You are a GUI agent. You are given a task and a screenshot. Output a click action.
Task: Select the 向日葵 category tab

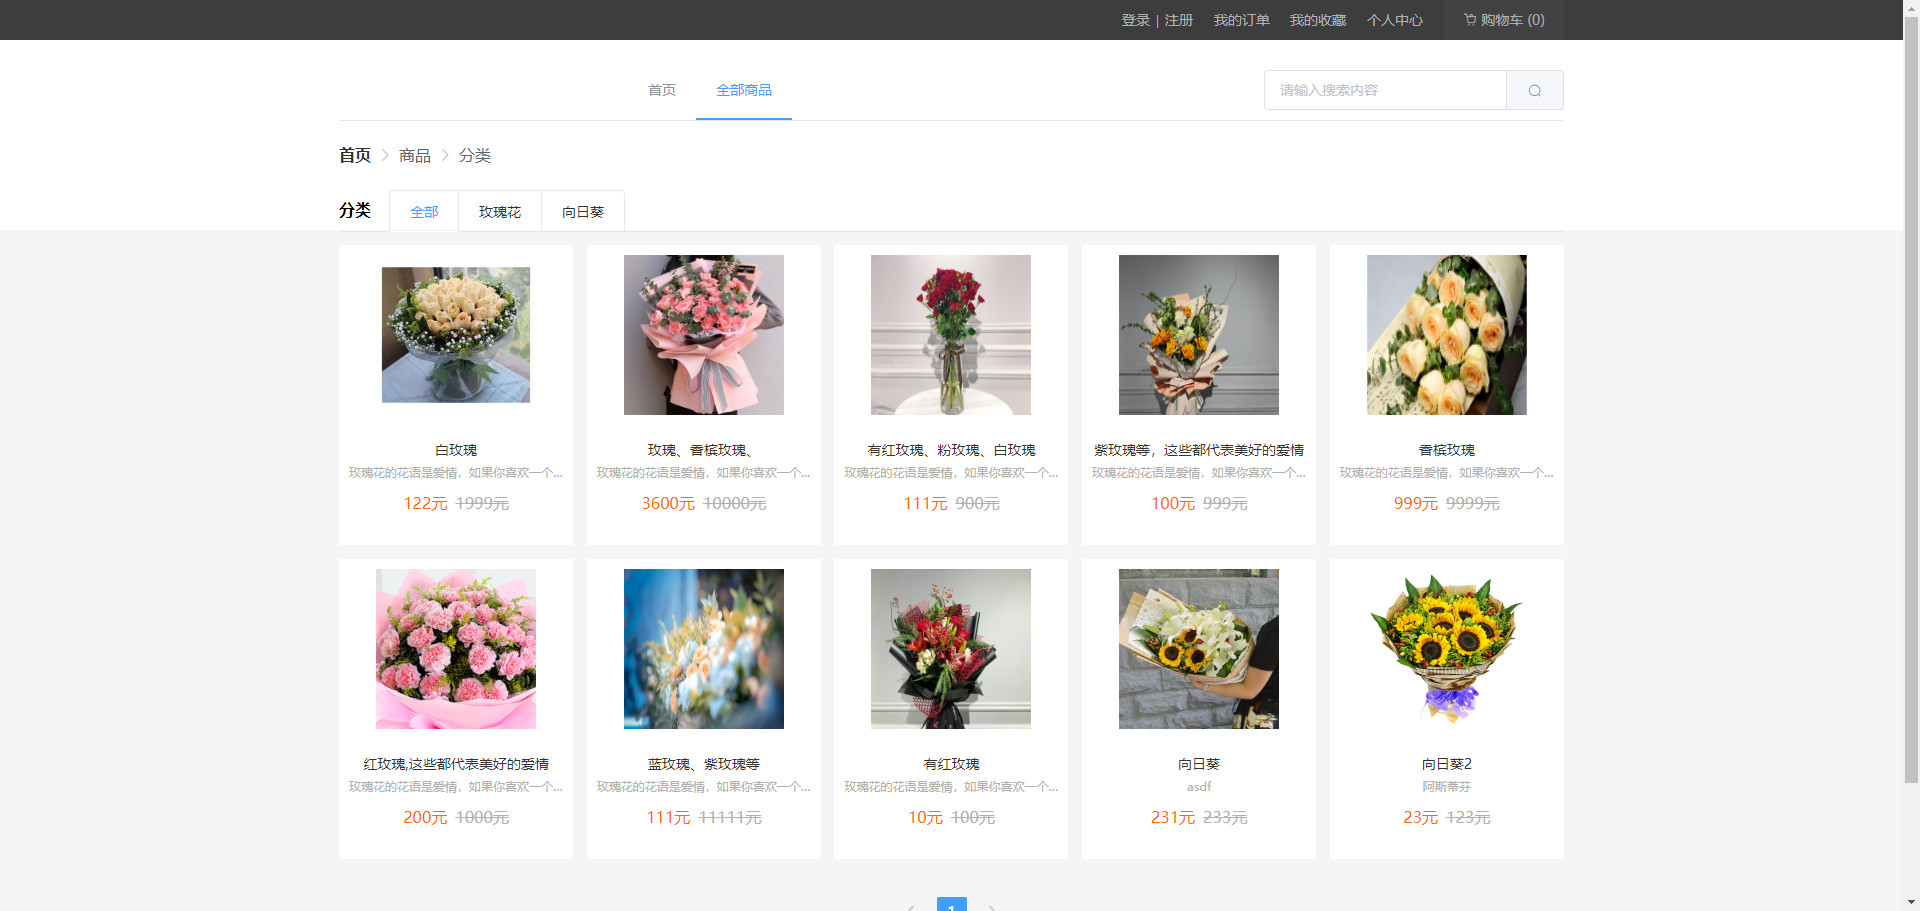pos(583,211)
